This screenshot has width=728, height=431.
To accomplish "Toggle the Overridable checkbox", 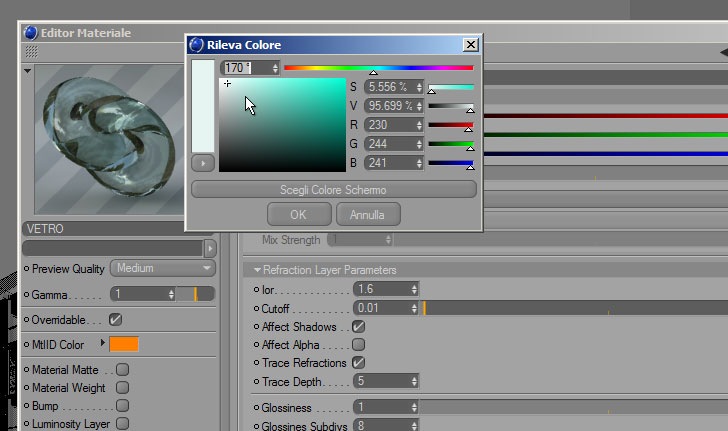I will pyautogui.click(x=115, y=320).
